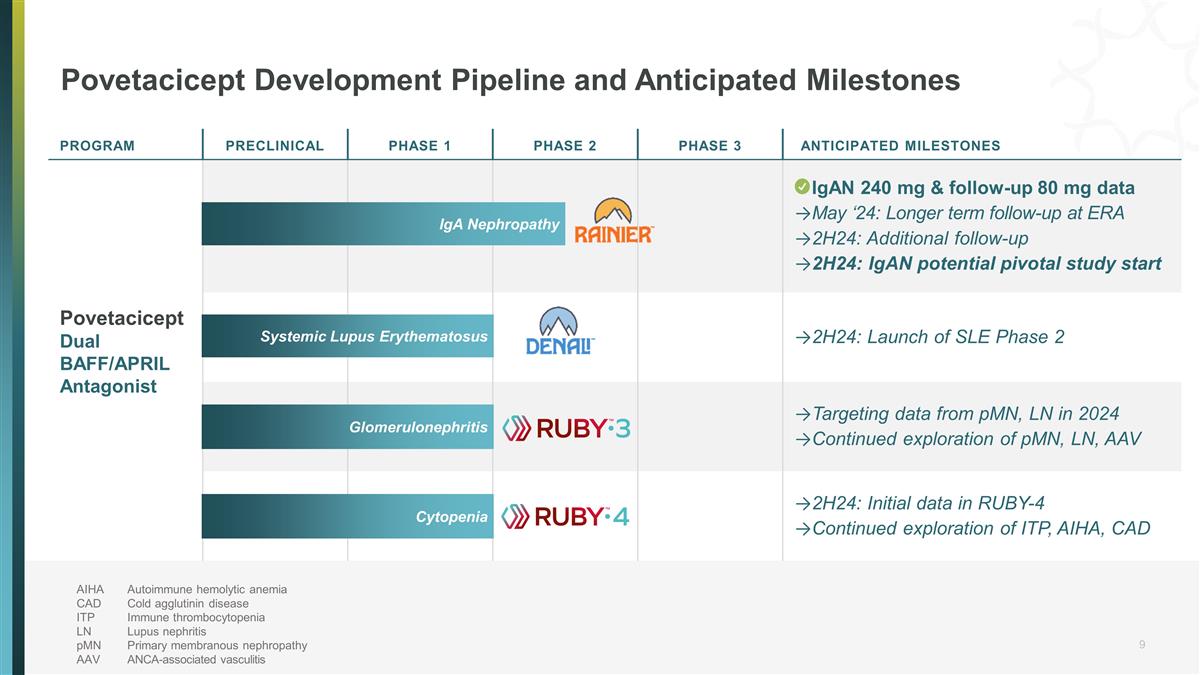Click the IgA Nephropathy progress bar
This screenshot has width=1200, height=675.
tap(383, 224)
